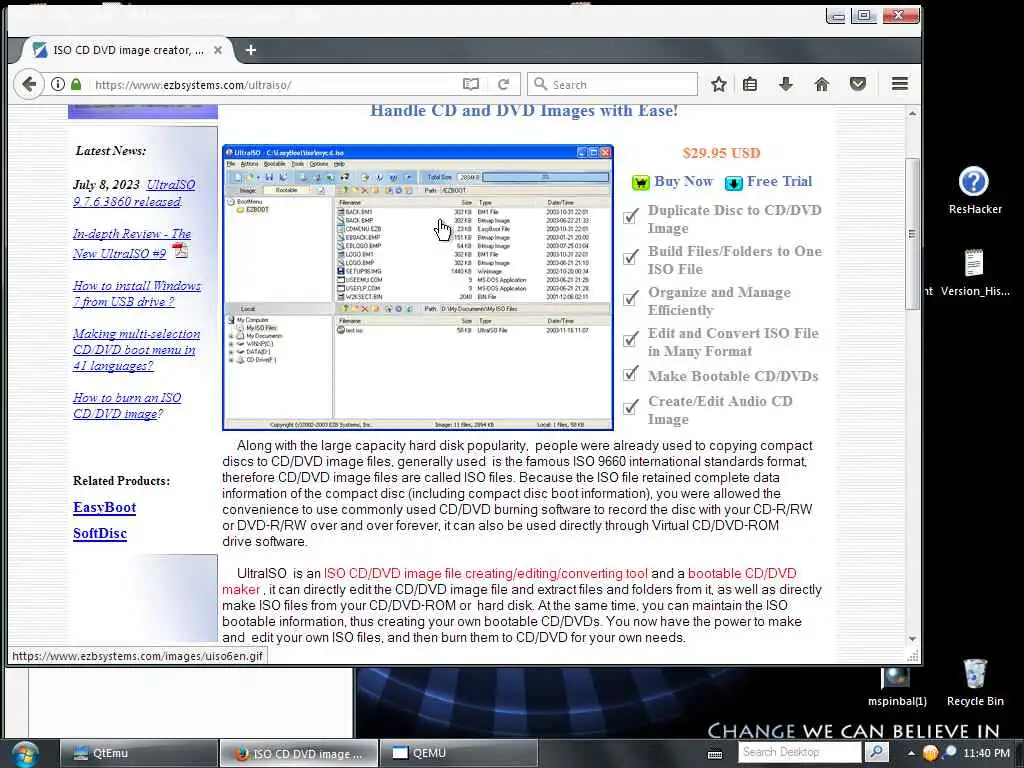Viewport: 1024px width, 768px height.
Task: Show bookmarks list icon
Action: tap(750, 84)
